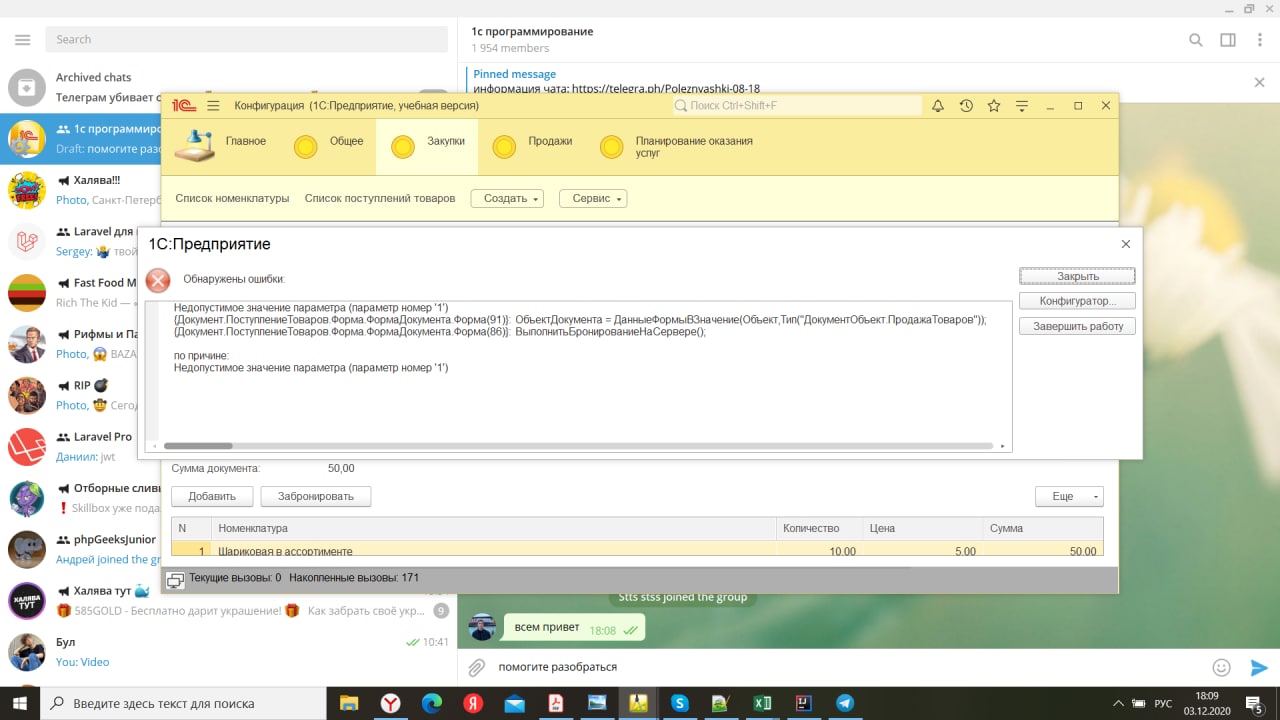Screen dimensions: 1280x720
Task: Open the phpGeeksJunior group chat
Action: coord(80,550)
